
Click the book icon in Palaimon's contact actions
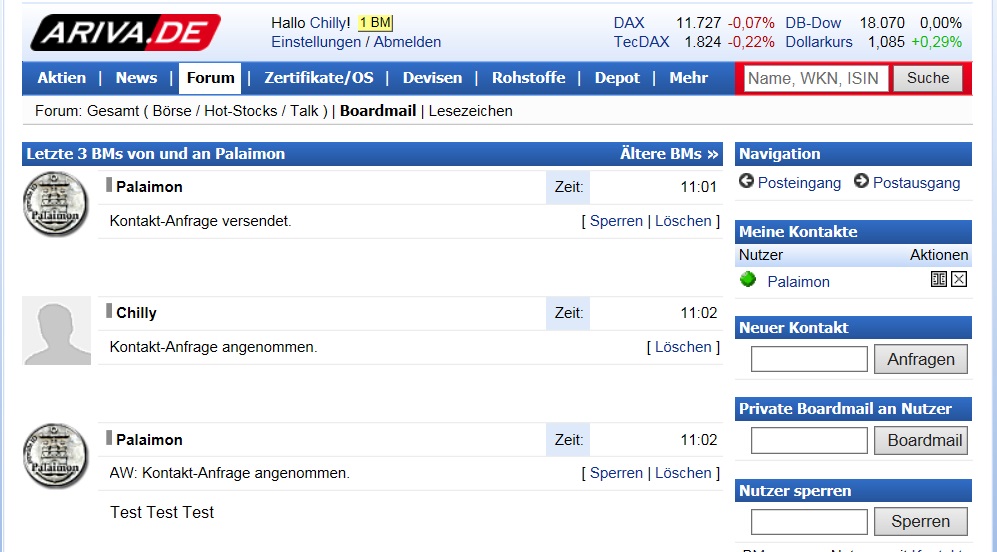(x=939, y=280)
